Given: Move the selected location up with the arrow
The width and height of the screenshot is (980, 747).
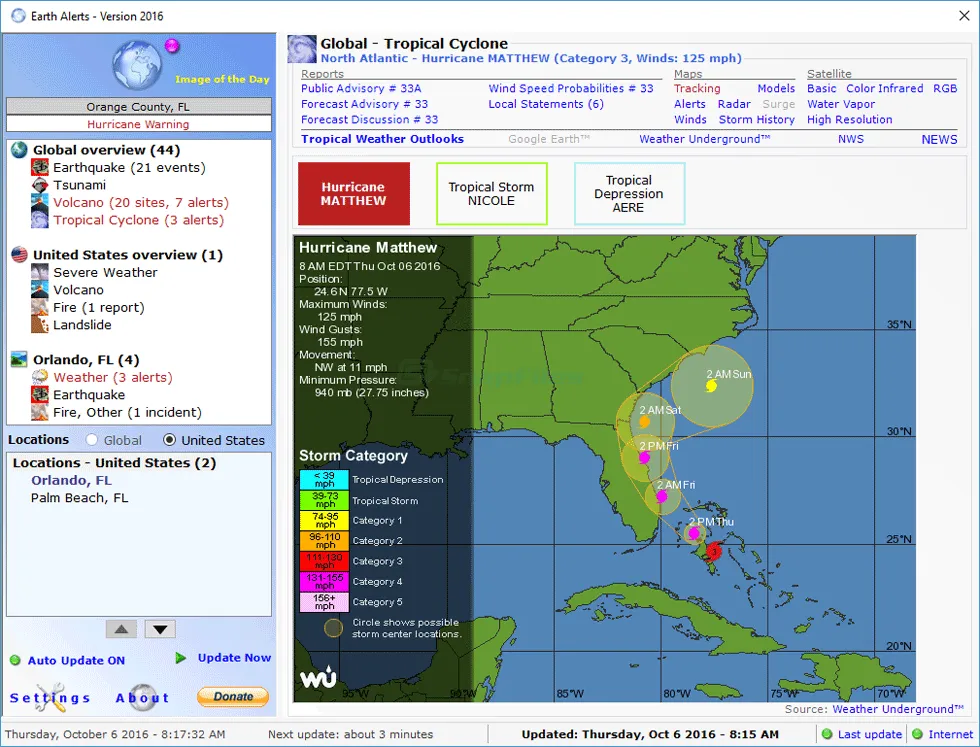Looking at the screenshot, I should [x=121, y=629].
